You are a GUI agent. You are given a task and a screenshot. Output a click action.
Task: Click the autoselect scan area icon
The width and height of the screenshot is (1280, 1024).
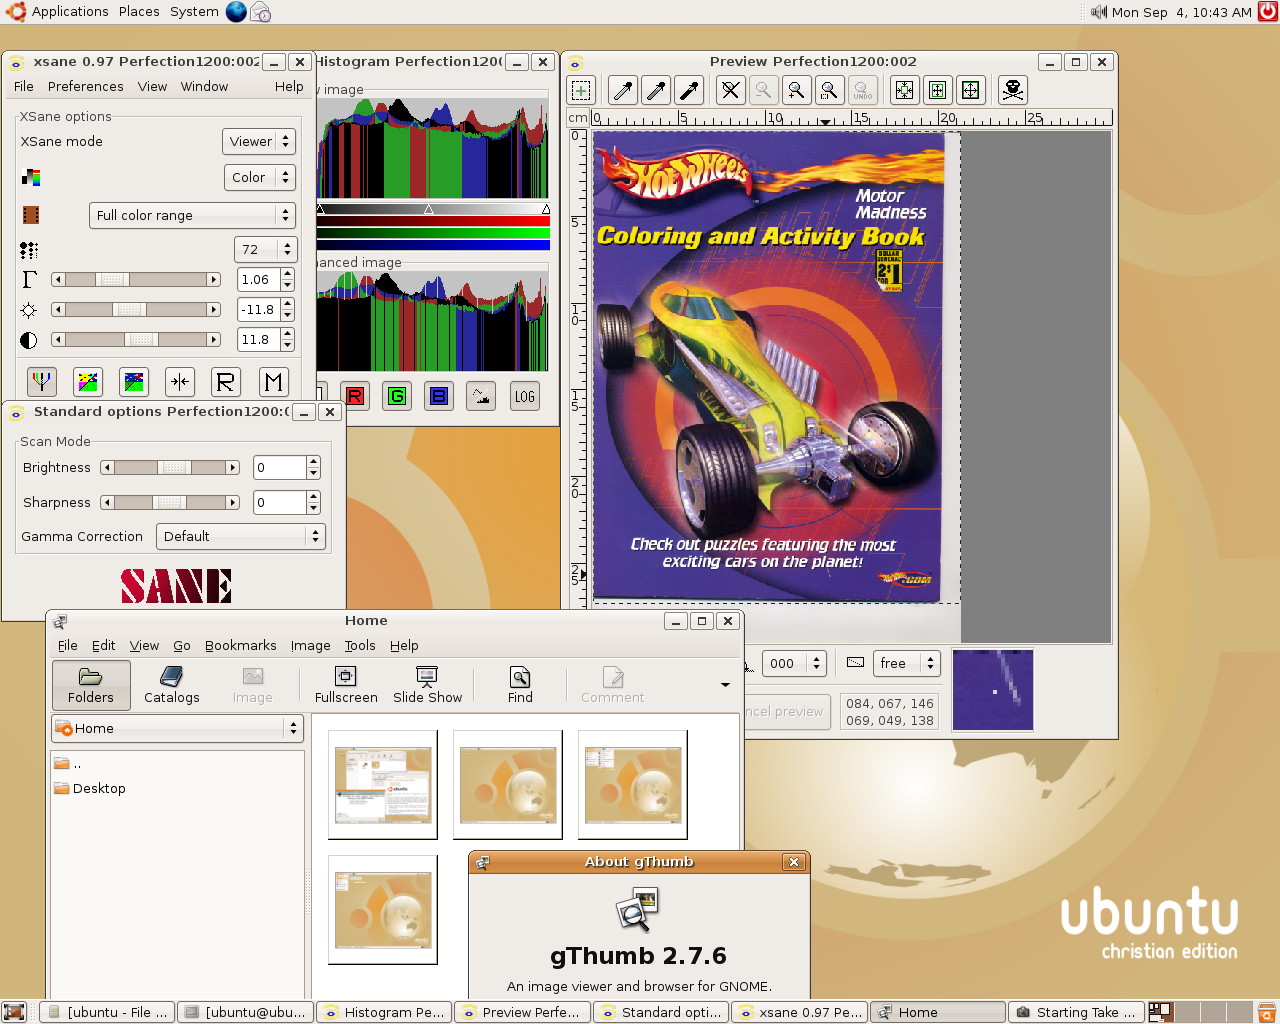point(904,90)
